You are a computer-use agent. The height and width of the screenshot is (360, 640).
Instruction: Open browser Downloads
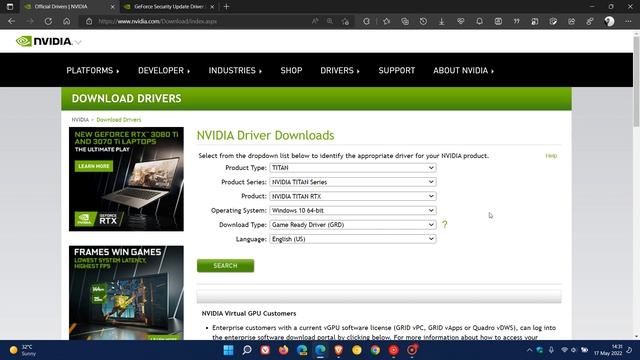pyautogui.click(x=442, y=21)
